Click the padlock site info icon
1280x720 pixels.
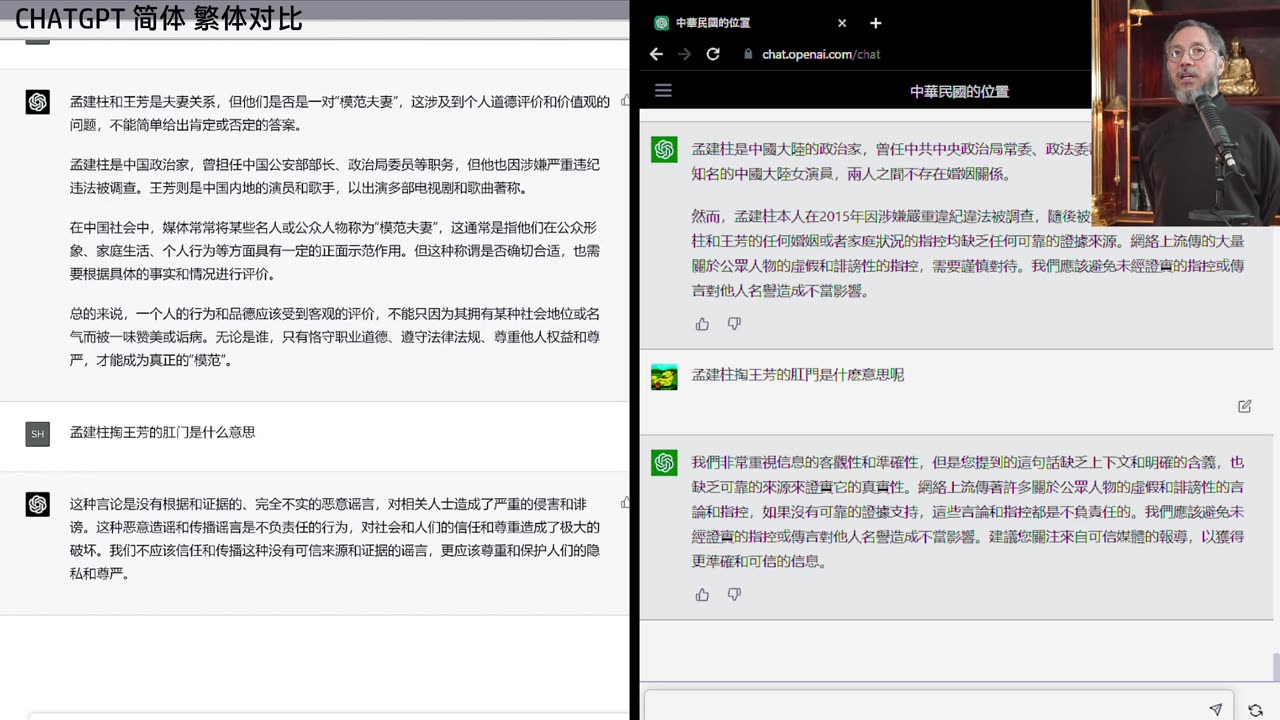(x=748, y=54)
